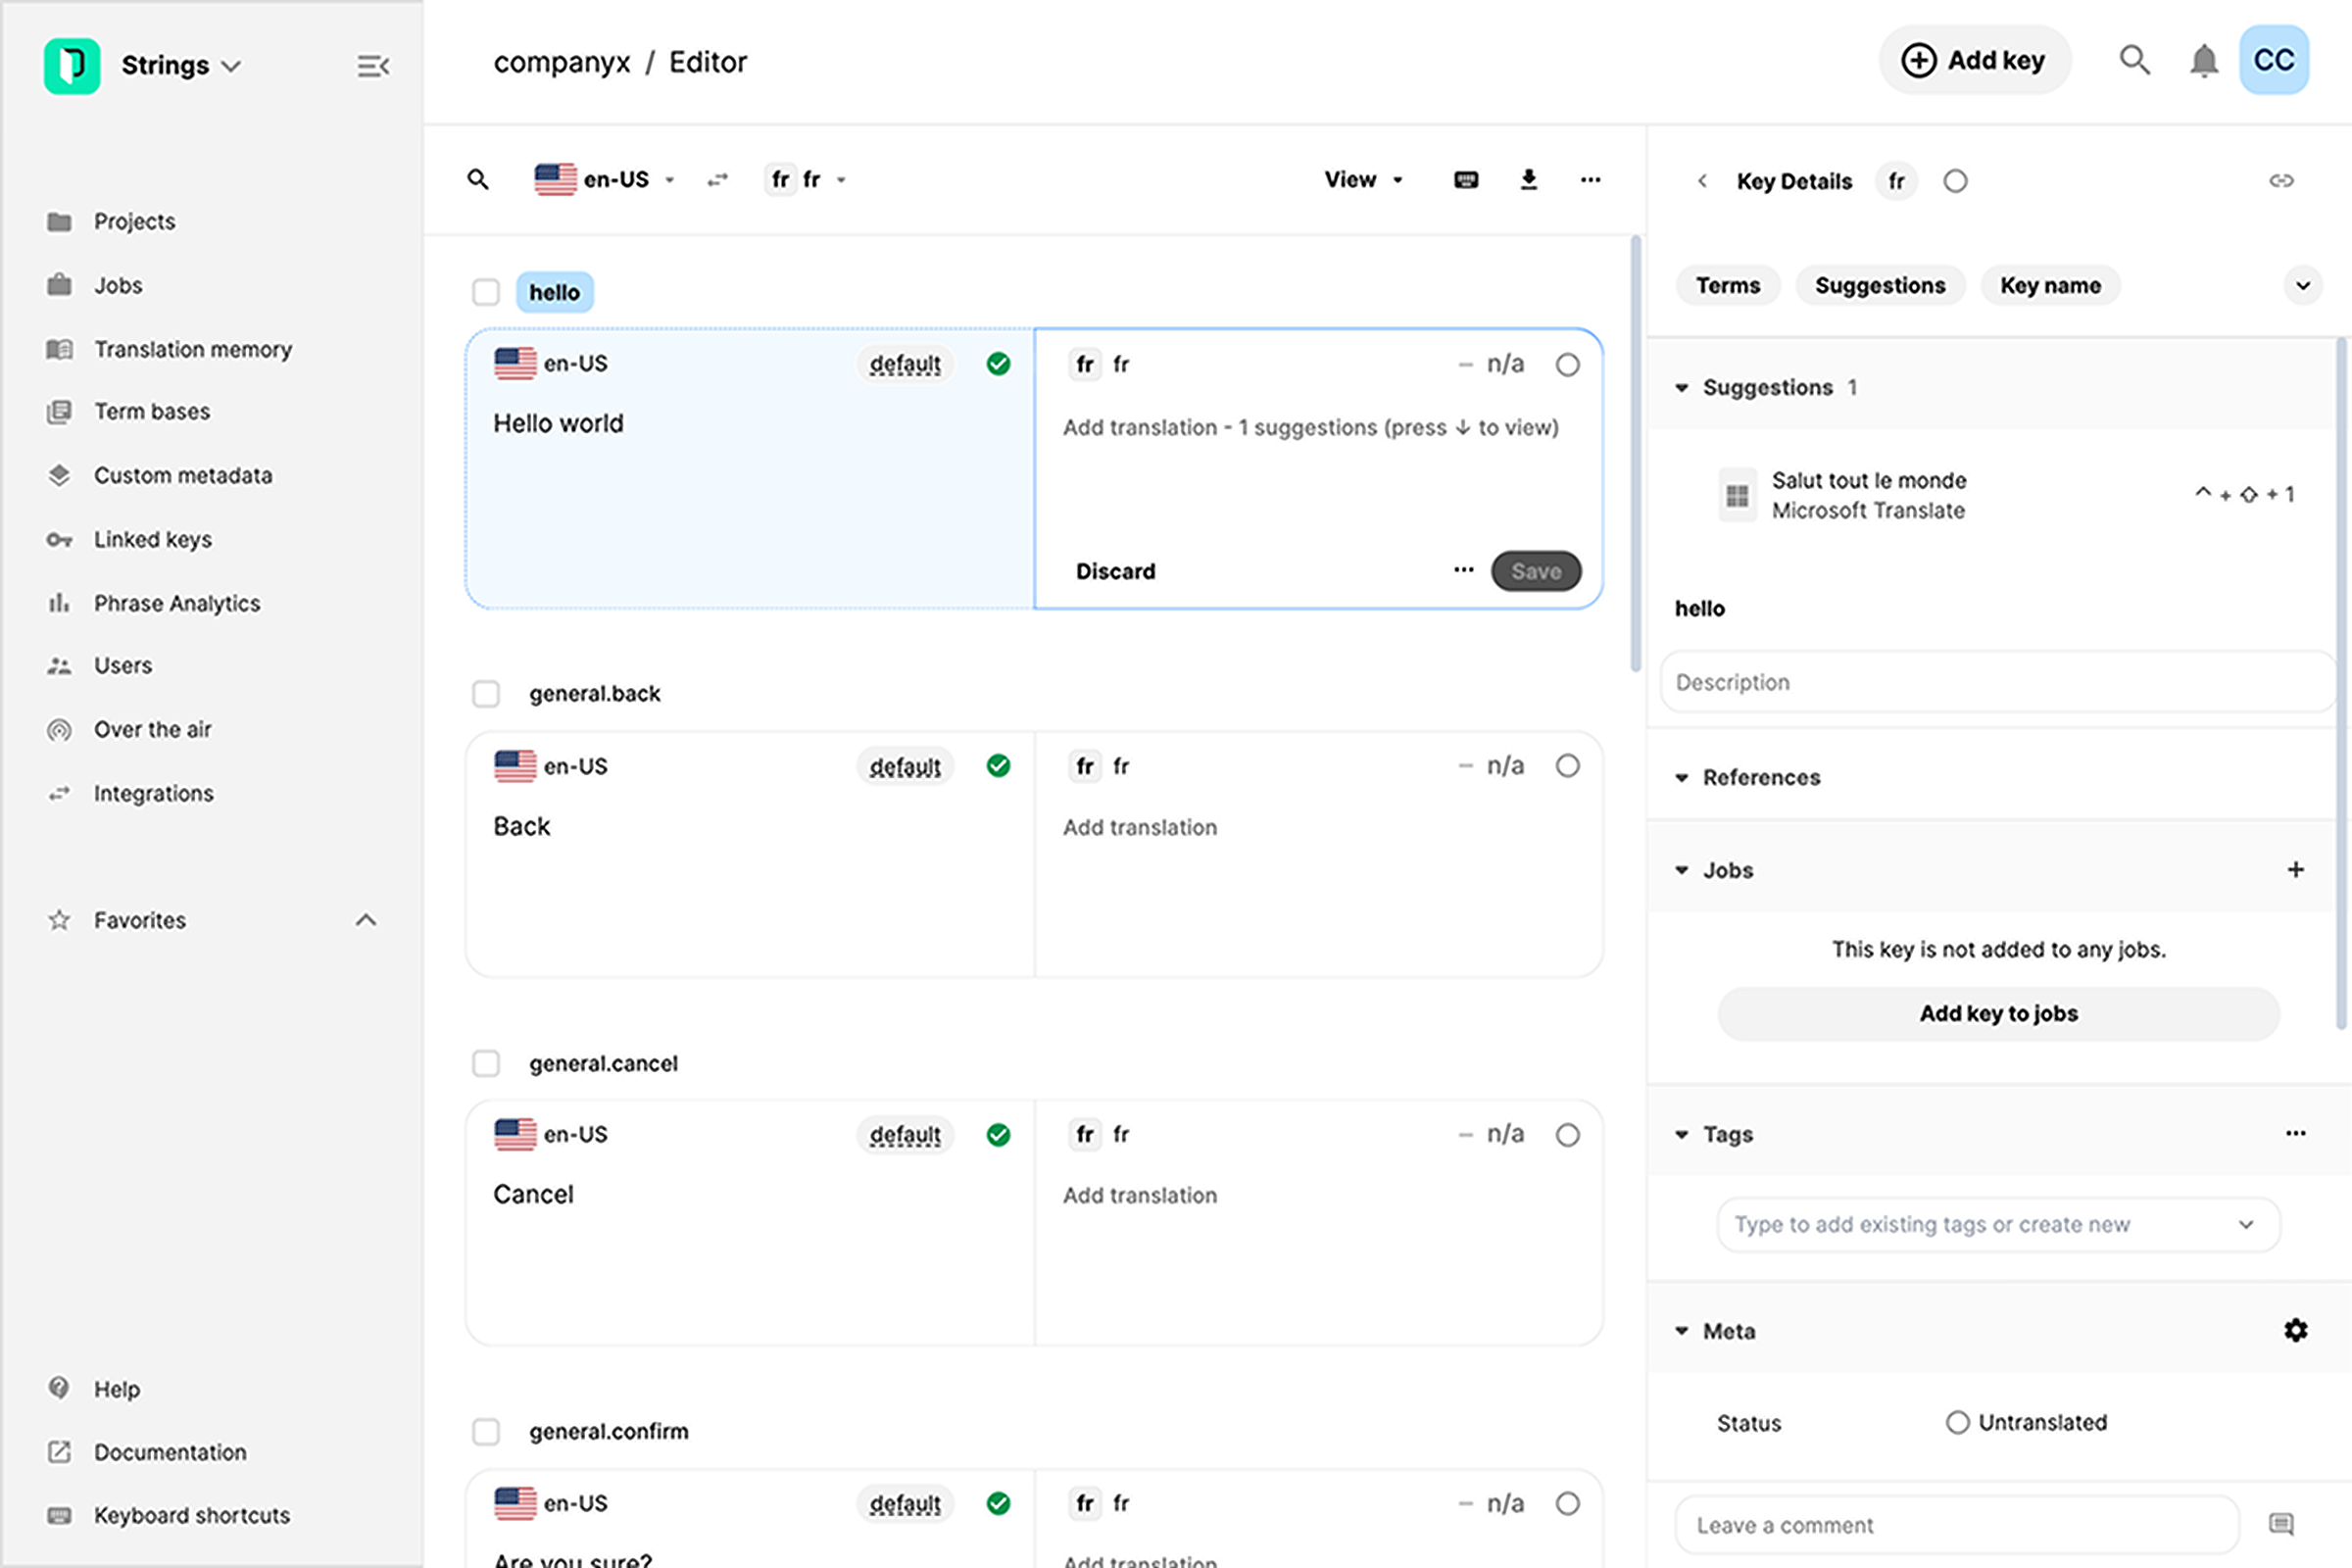This screenshot has width=2352, height=1568.
Task: Collapse the Favorites section chevron
Action: [x=366, y=919]
